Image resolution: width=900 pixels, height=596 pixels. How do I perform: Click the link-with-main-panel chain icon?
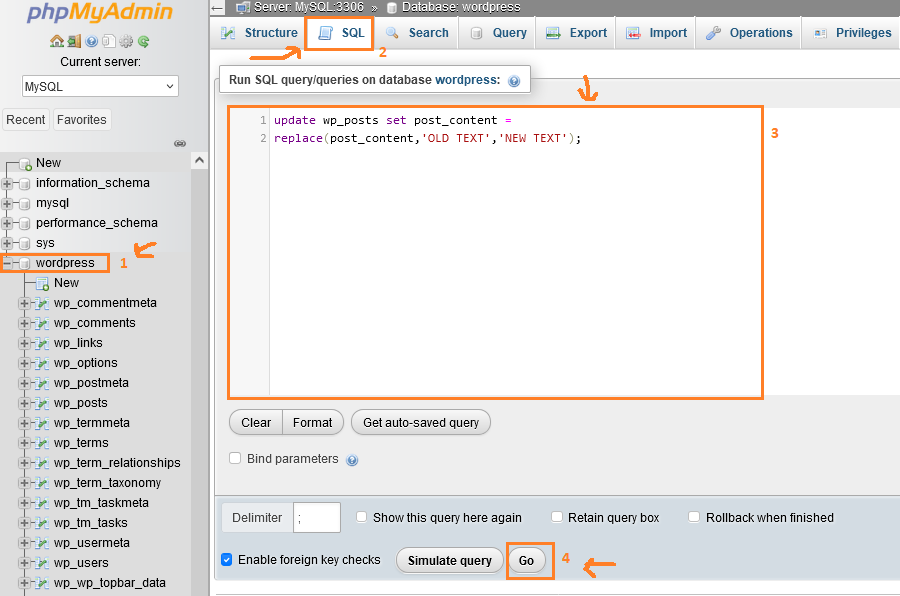click(x=180, y=143)
